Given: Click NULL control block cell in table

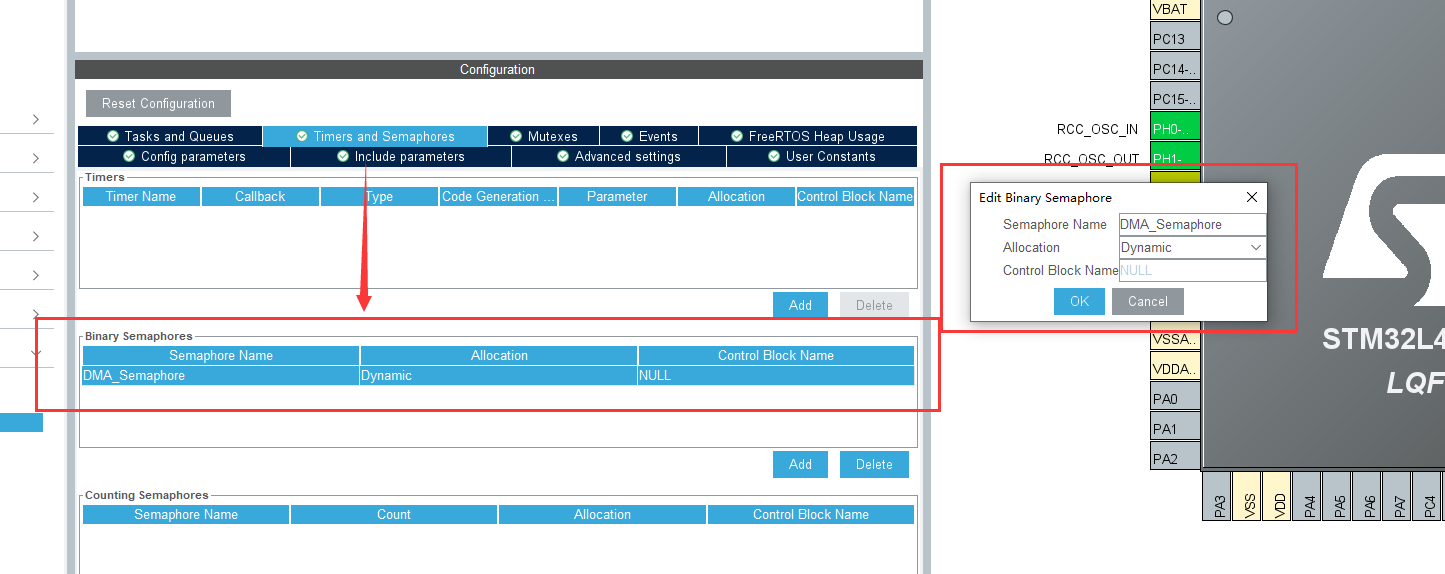Looking at the screenshot, I should tap(776, 375).
